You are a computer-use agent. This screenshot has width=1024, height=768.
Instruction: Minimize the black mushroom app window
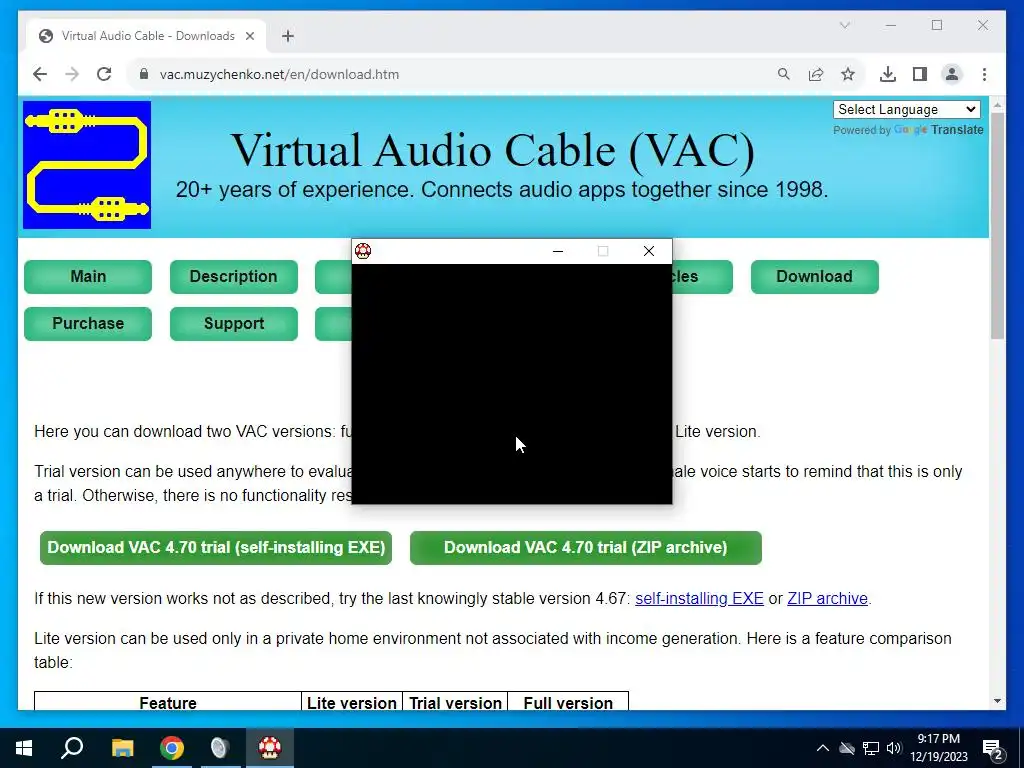pos(558,251)
